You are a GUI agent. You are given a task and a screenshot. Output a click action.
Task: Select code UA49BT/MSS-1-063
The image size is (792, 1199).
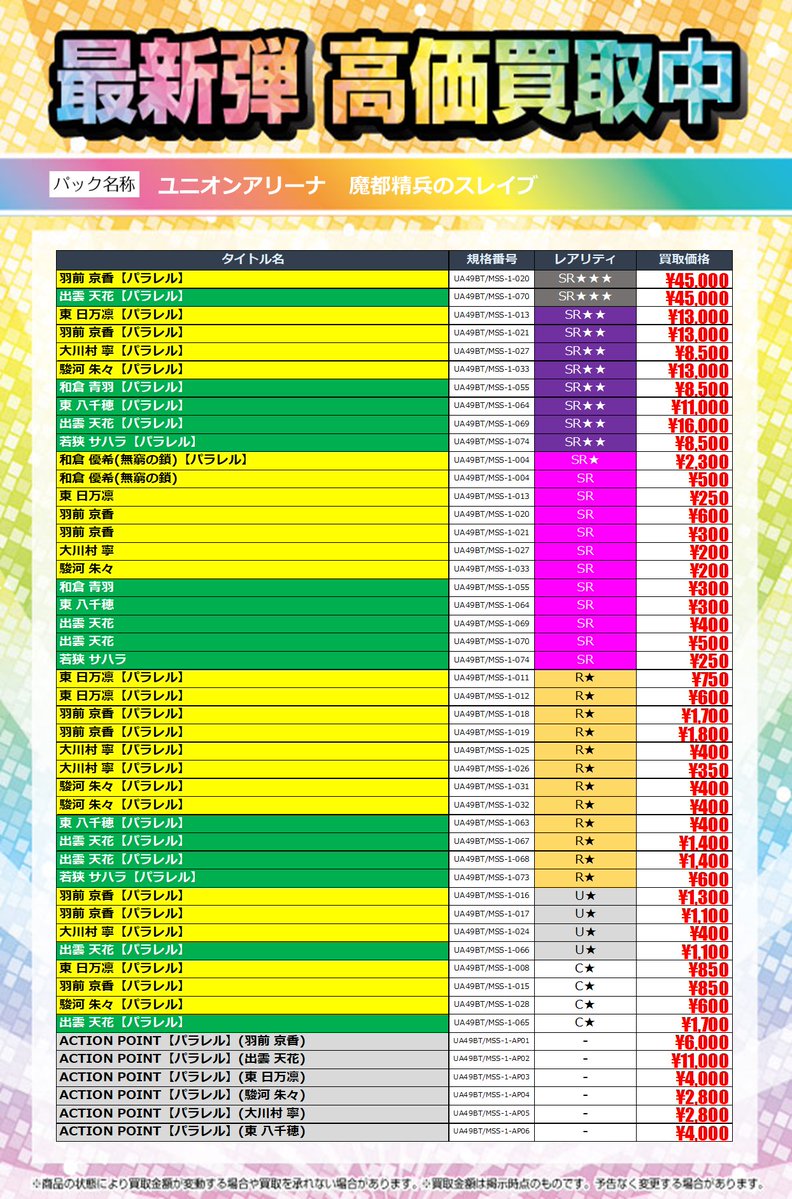(492, 823)
